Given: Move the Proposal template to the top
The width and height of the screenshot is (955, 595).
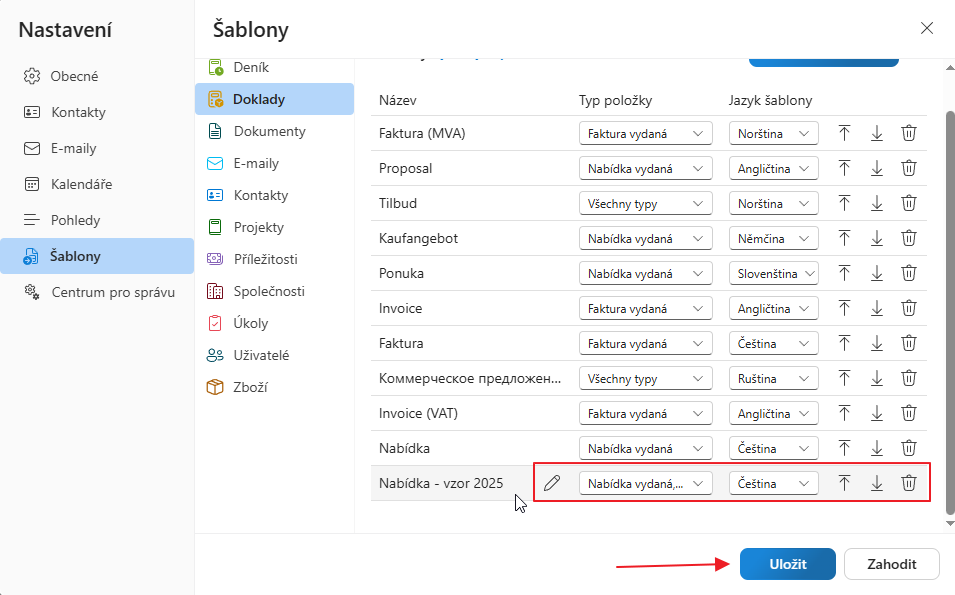Looking at the screenshot, I should 844,168.
